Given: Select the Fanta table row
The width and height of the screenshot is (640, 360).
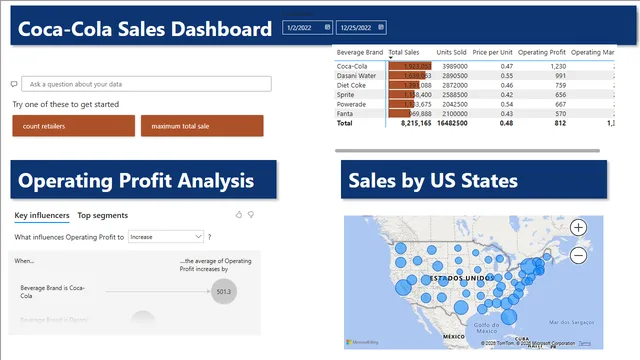Looking at the screenshot, I should 474,113.
